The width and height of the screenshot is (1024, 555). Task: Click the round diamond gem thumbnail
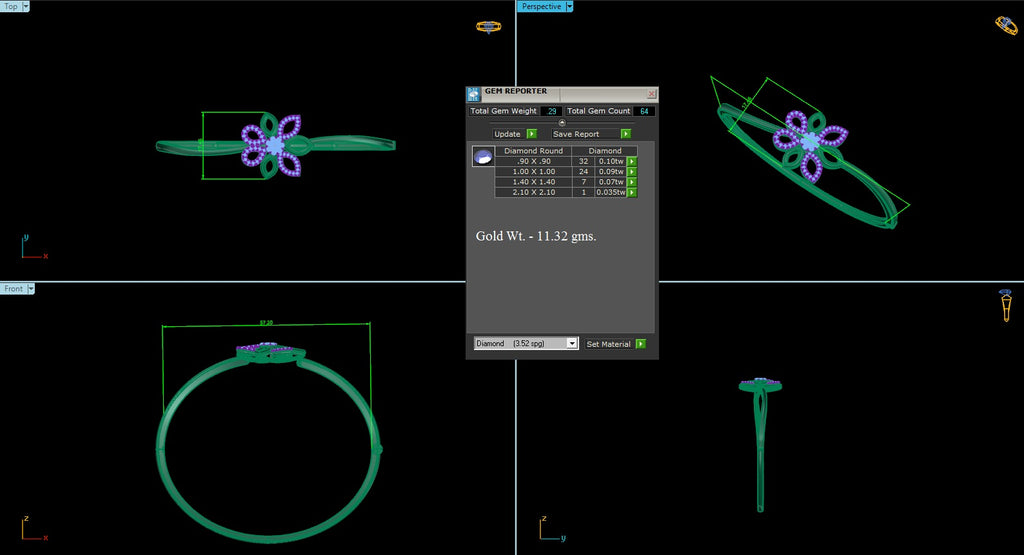coord(483,157)
